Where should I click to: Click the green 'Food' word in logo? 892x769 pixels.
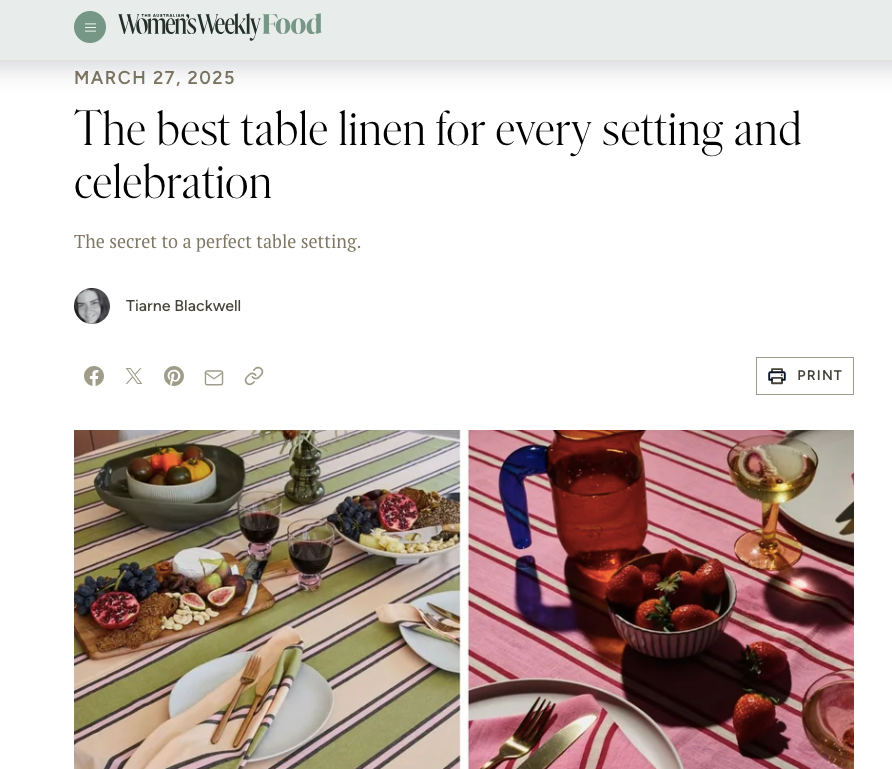pyautogui.click(x=292, y=25)
